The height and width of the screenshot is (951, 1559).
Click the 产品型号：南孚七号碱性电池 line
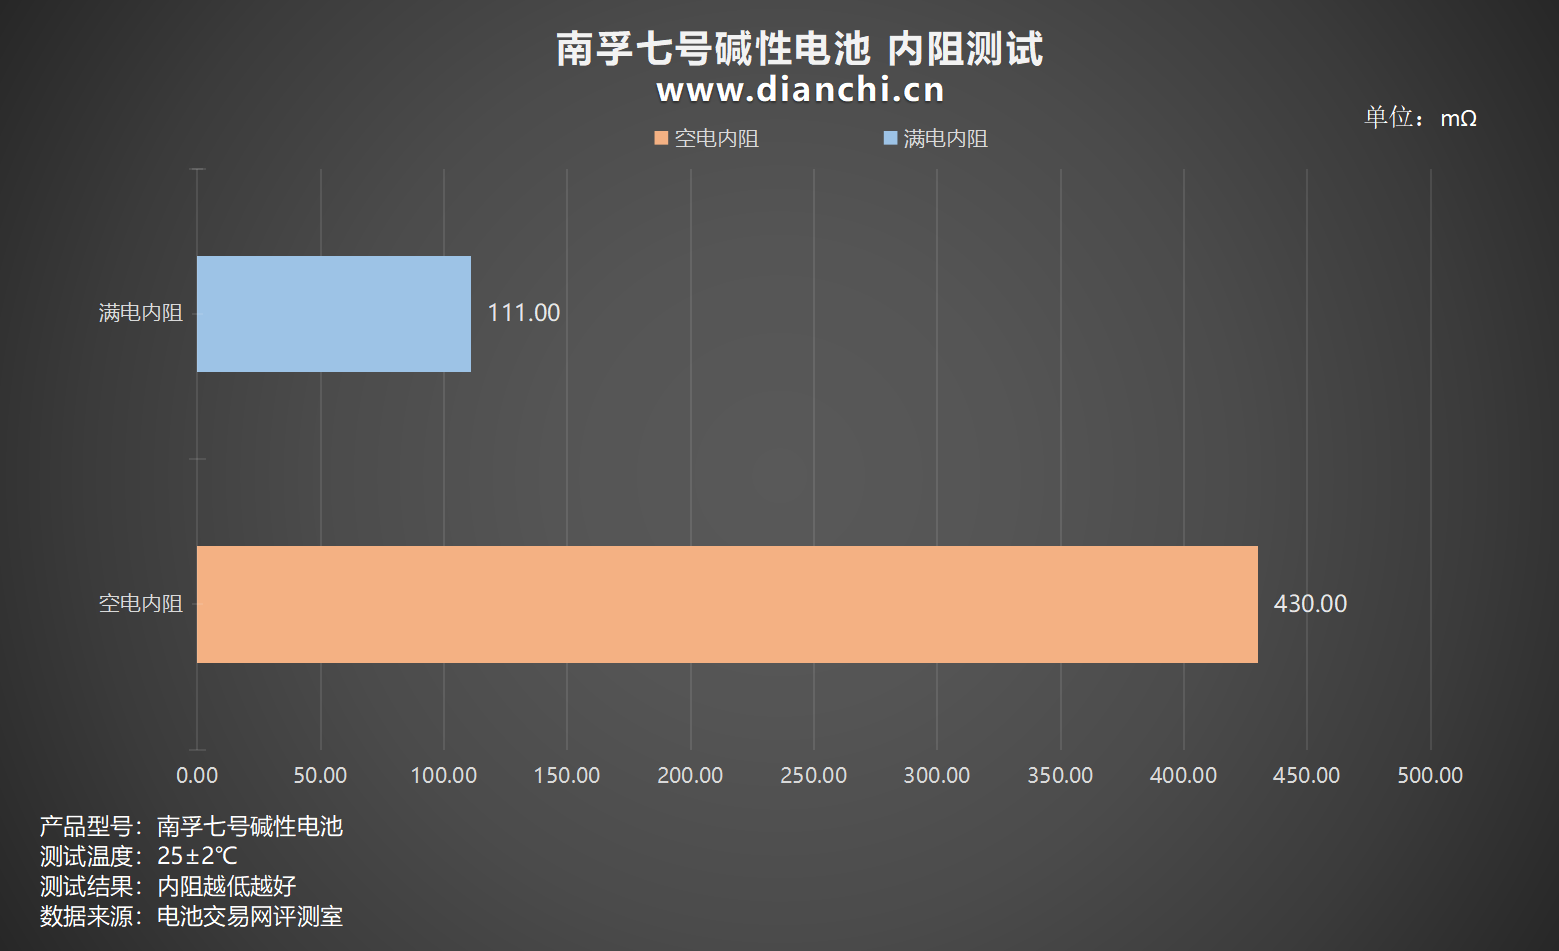(191, 826)
